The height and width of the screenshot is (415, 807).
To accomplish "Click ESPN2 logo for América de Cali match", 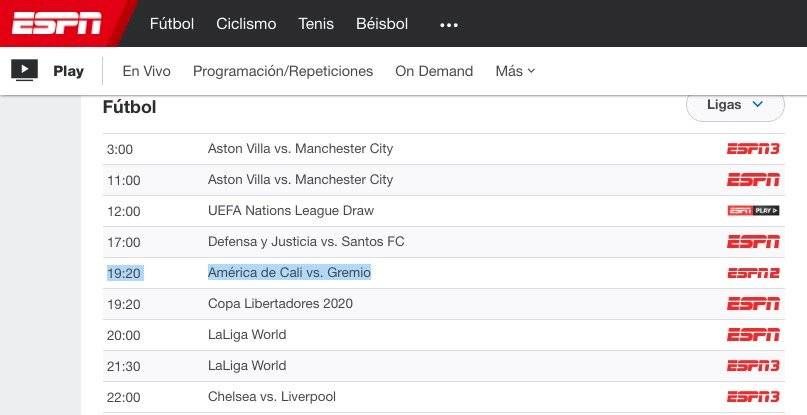I will coord(752,273).
